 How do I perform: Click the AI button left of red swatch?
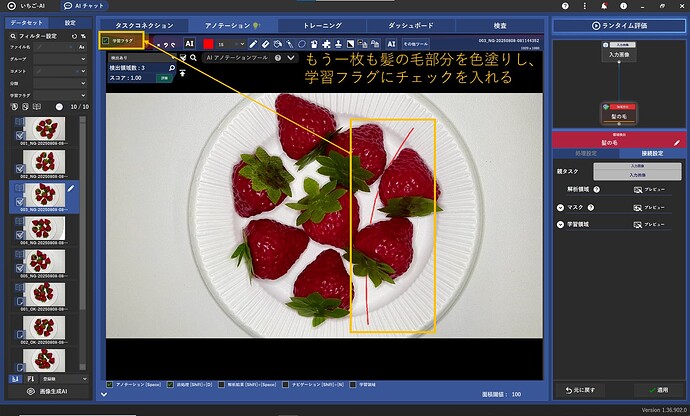[189, 44]
